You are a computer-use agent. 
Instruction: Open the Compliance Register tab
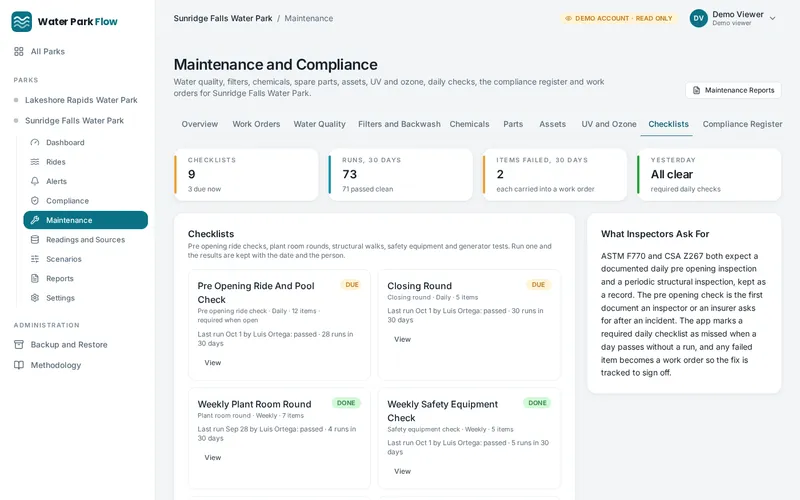click(x=742, y=124)
